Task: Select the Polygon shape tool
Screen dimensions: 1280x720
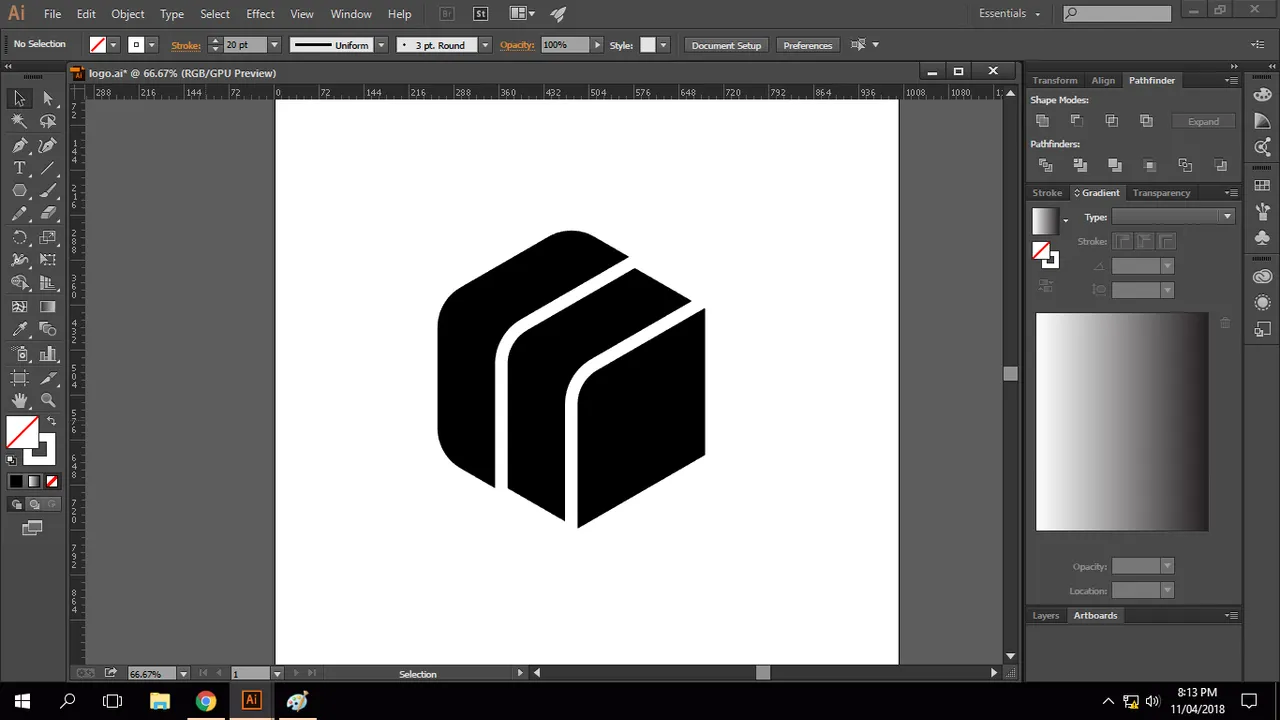Action: pyautogui.click(x=19, y=191)
